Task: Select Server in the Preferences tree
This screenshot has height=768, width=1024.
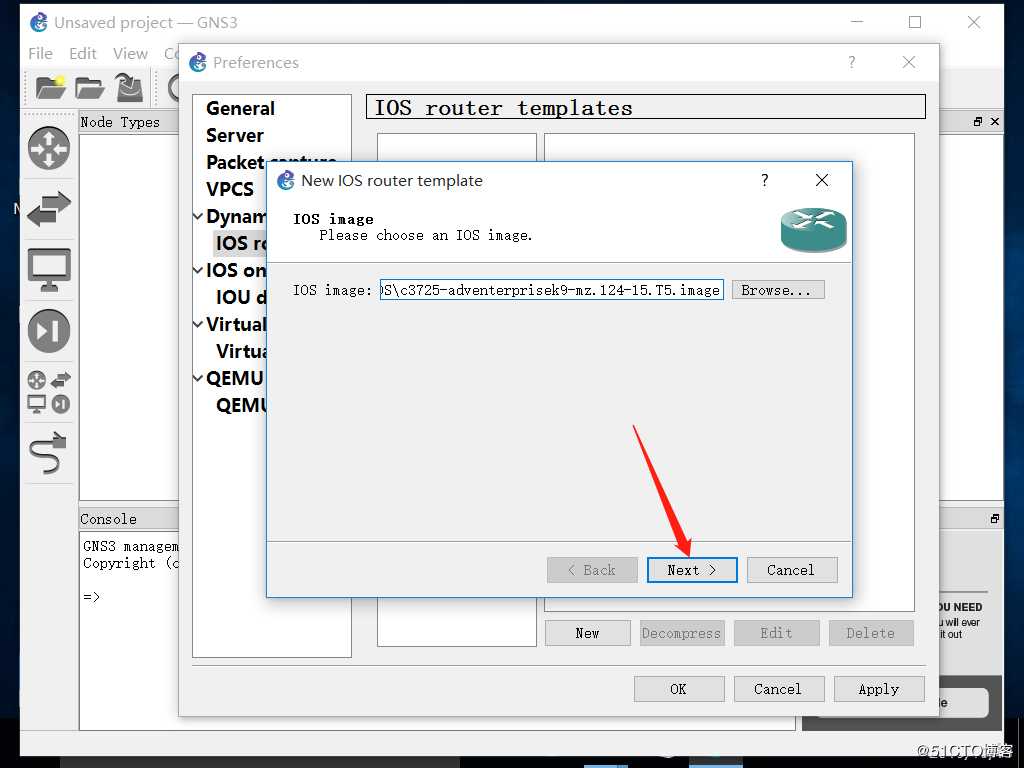Action: pos(235,135)
